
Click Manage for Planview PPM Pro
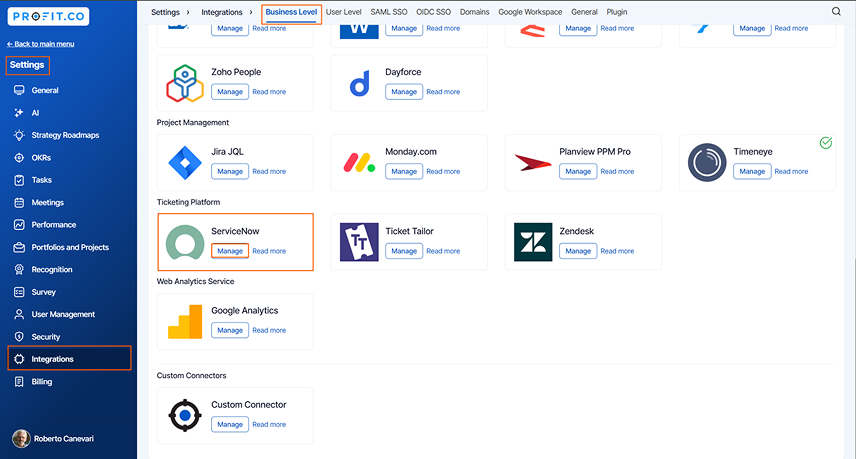(578, 171)
